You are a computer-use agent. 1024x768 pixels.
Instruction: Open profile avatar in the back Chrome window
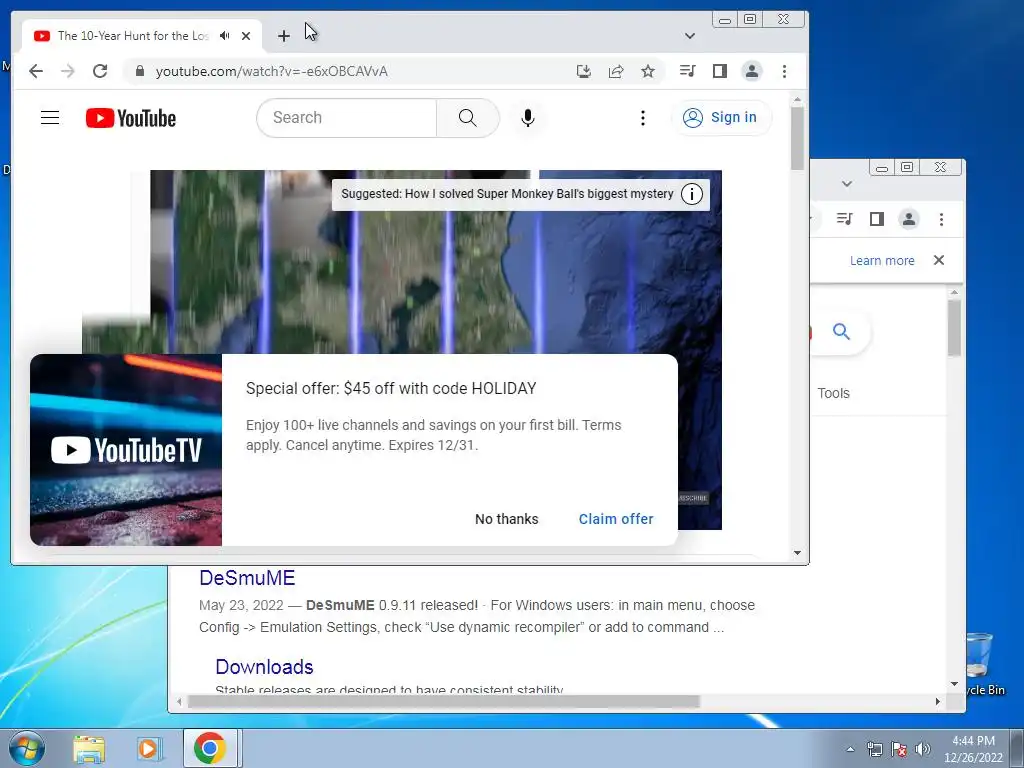click(908, 219)
